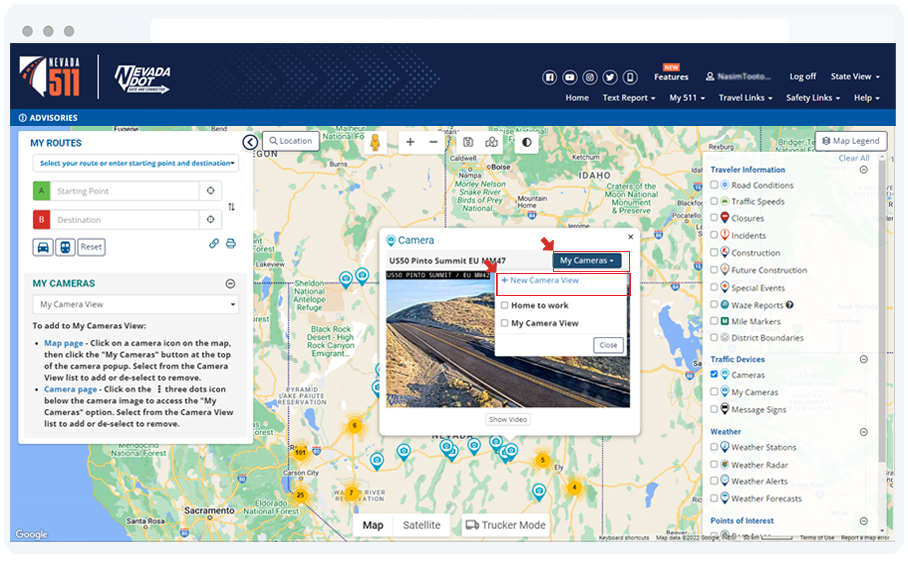Swap starting point and destination
This screenshot has height=582, width=908.
[232, 207]
